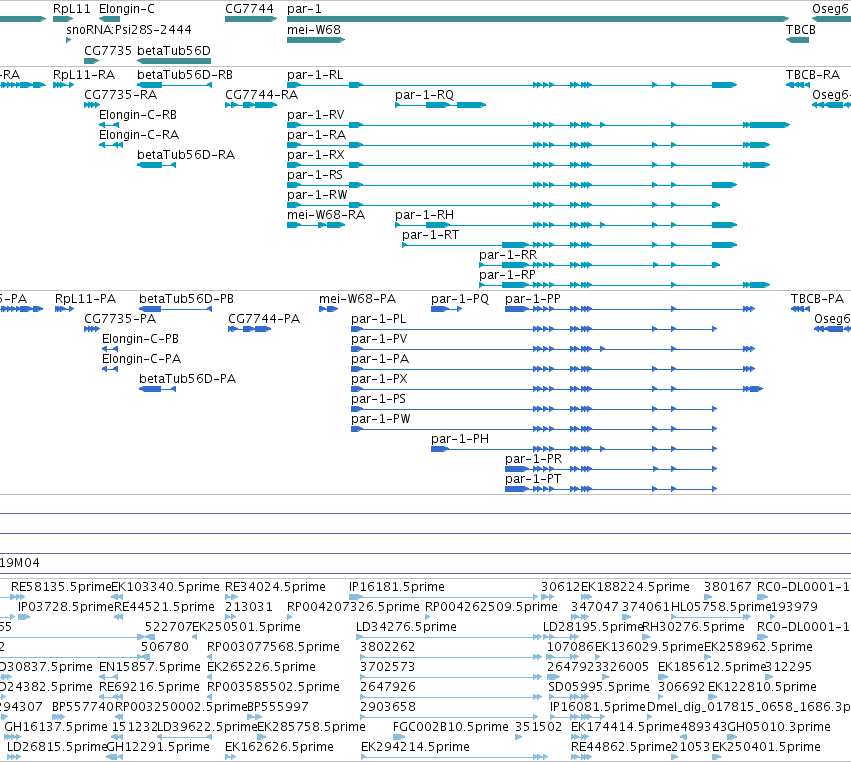Screen dimensions: 851x762
Task: Select protein CG7744-PA
Action: pyautogui.click(x=249, y=329)
